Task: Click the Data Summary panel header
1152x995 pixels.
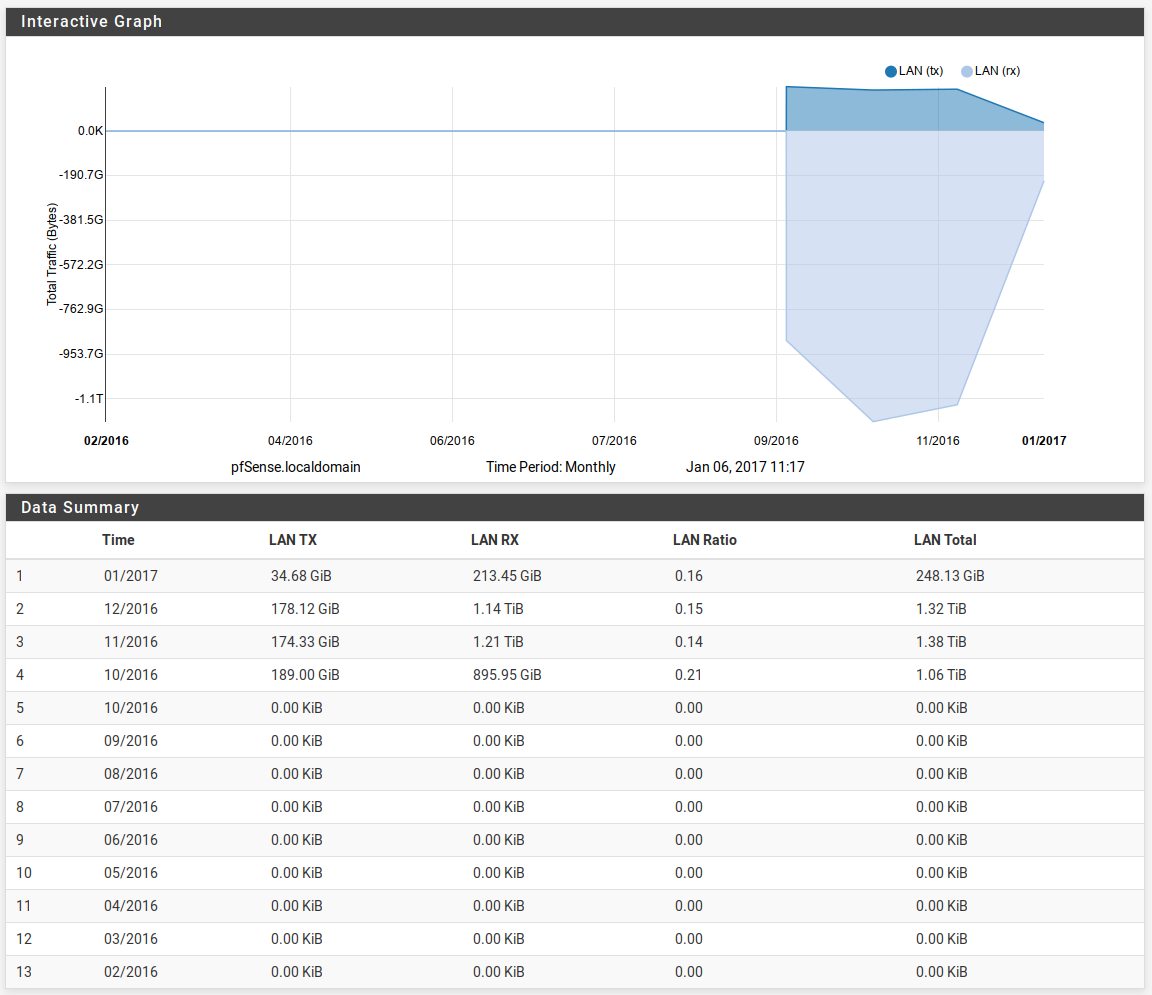Action: (80, 507)
